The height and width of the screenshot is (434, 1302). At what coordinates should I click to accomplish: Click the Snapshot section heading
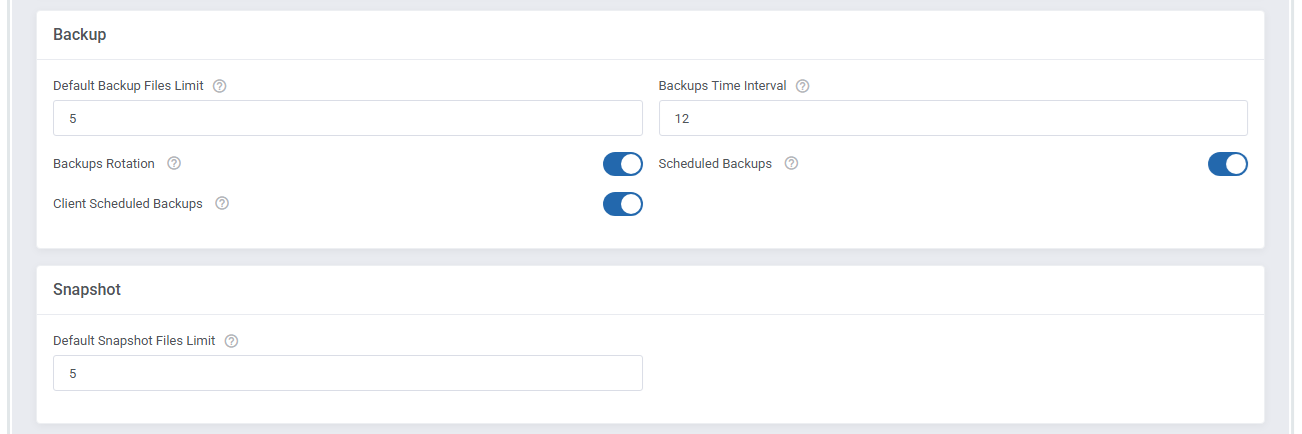point(87,290)
